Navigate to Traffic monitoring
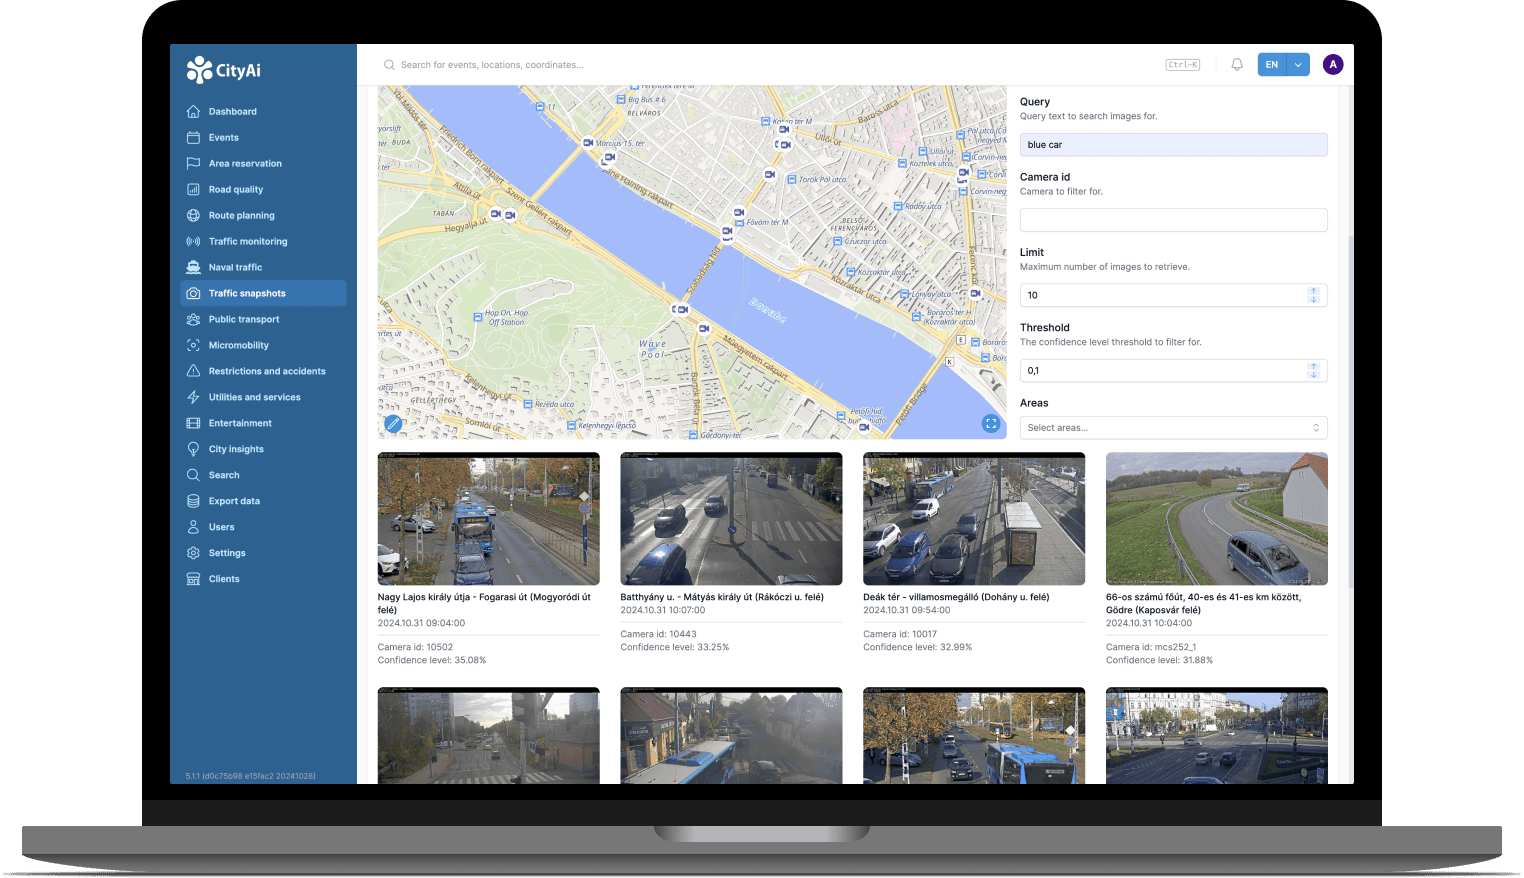Viewport: 1524px width, 878px height. [263, 242]
